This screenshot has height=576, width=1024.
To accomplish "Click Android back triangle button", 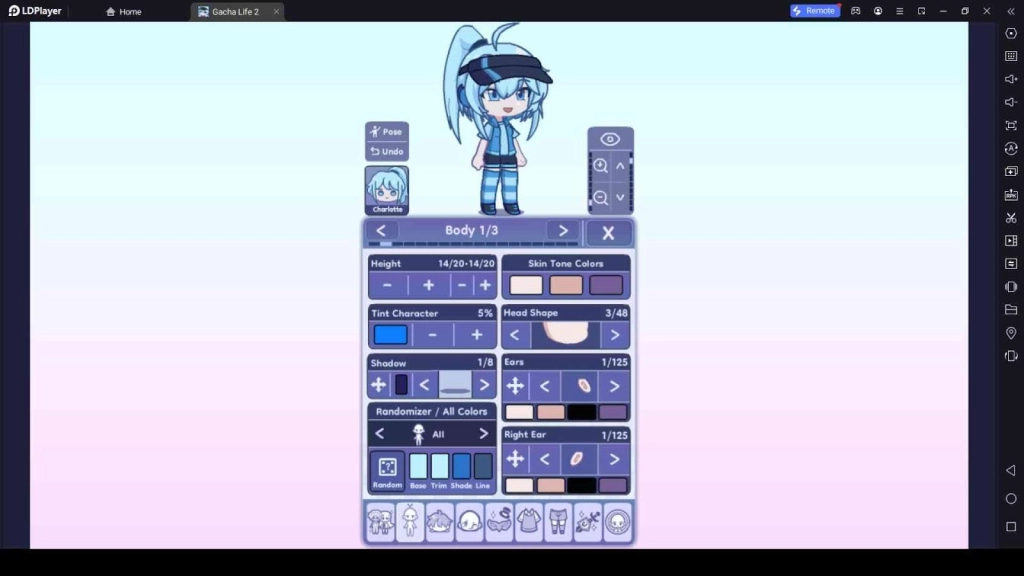I will tap(1011, 471).
